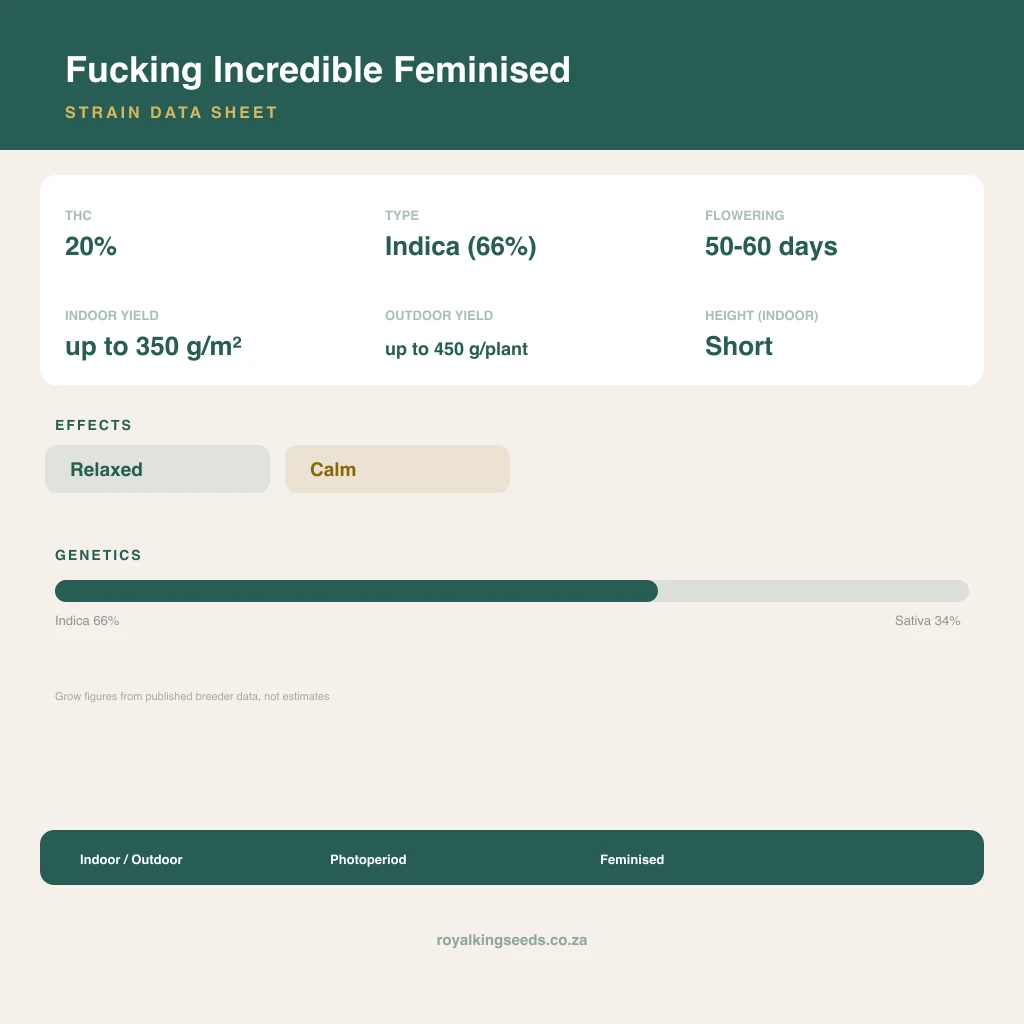The width and height of the screenshot is (1024, 1024).
Task: Select the Photoperiod label
Action: tap(368, 859)
